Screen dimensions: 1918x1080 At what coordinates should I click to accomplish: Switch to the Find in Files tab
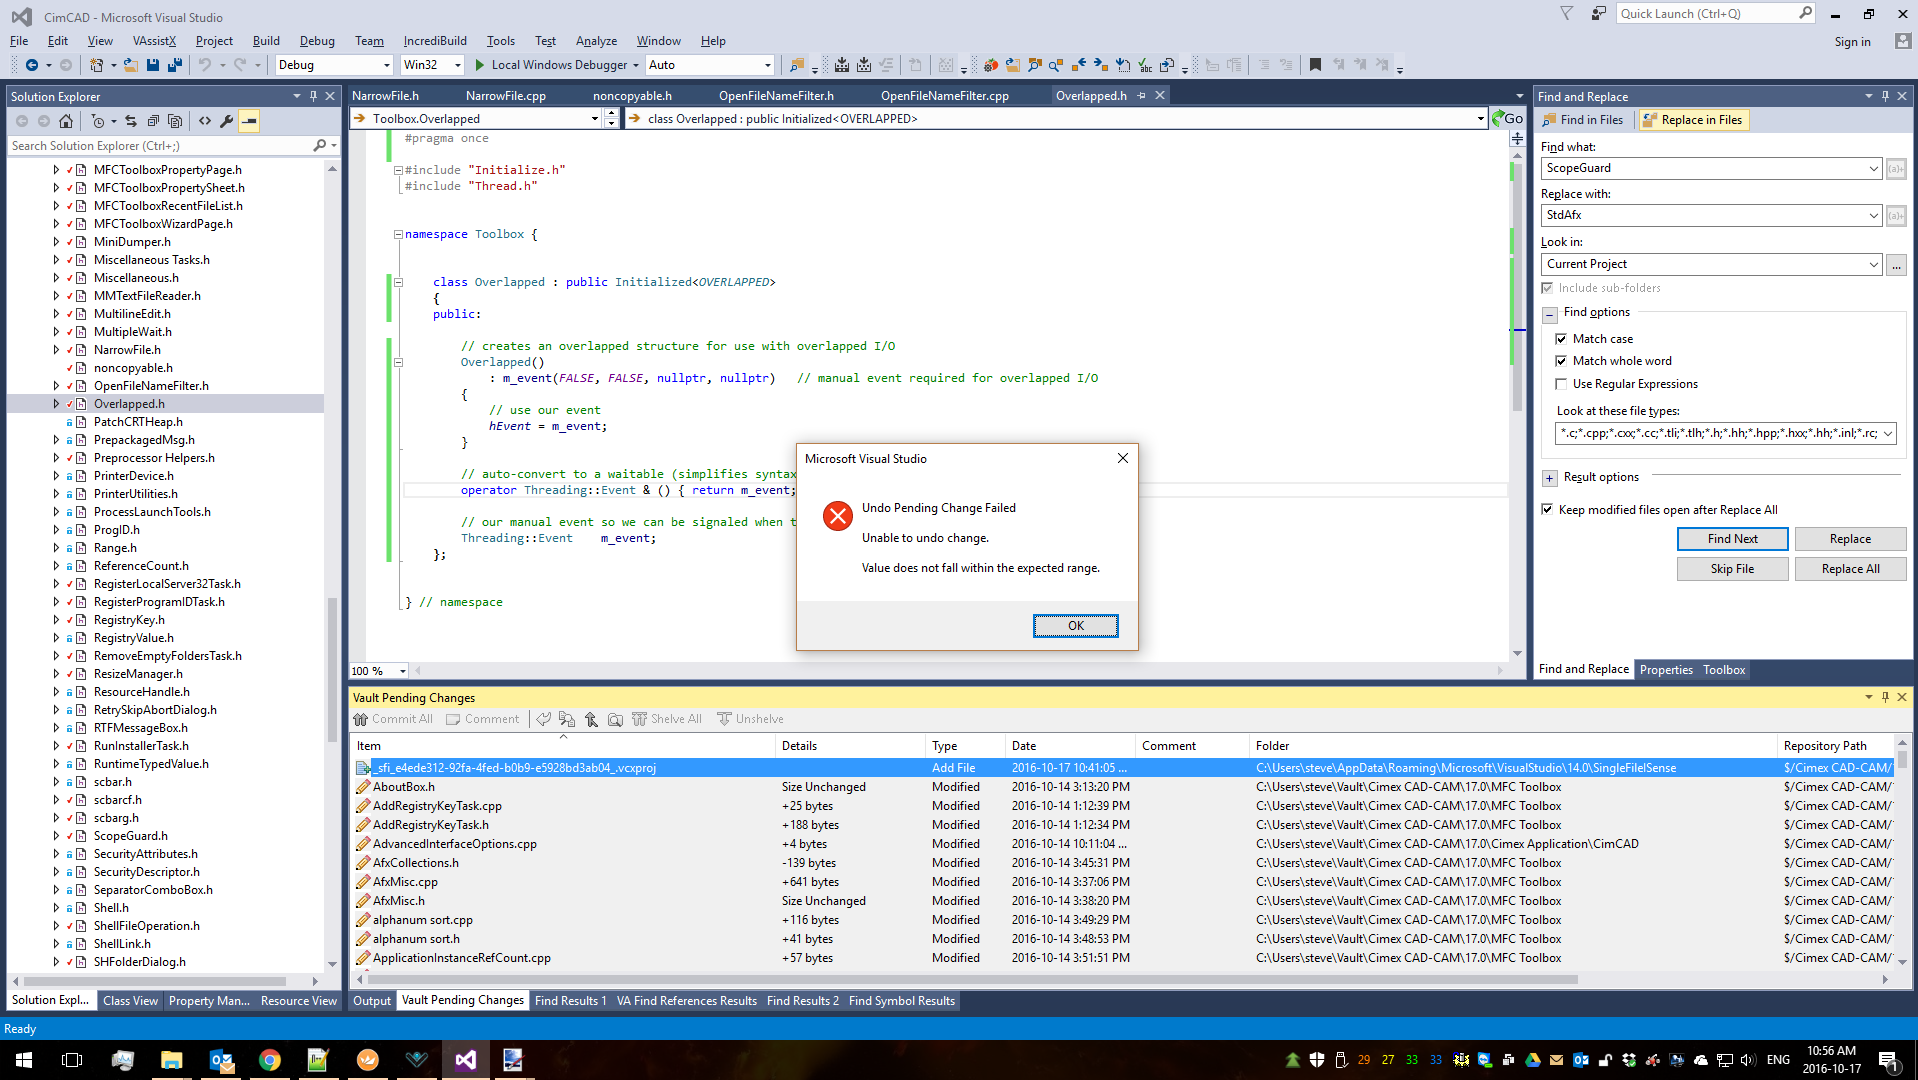coord(1583,120)
